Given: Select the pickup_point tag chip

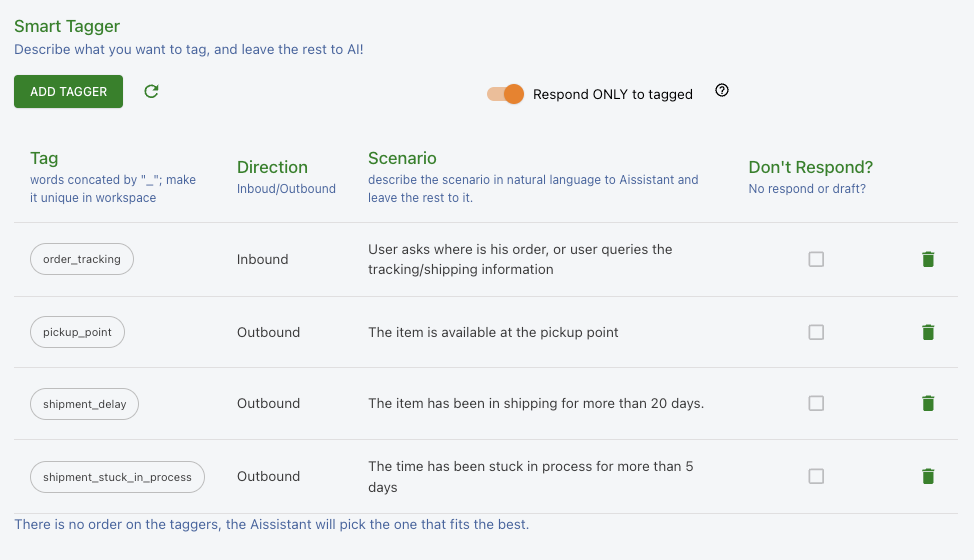Looking at the screenshot, I should pos(77,332).
